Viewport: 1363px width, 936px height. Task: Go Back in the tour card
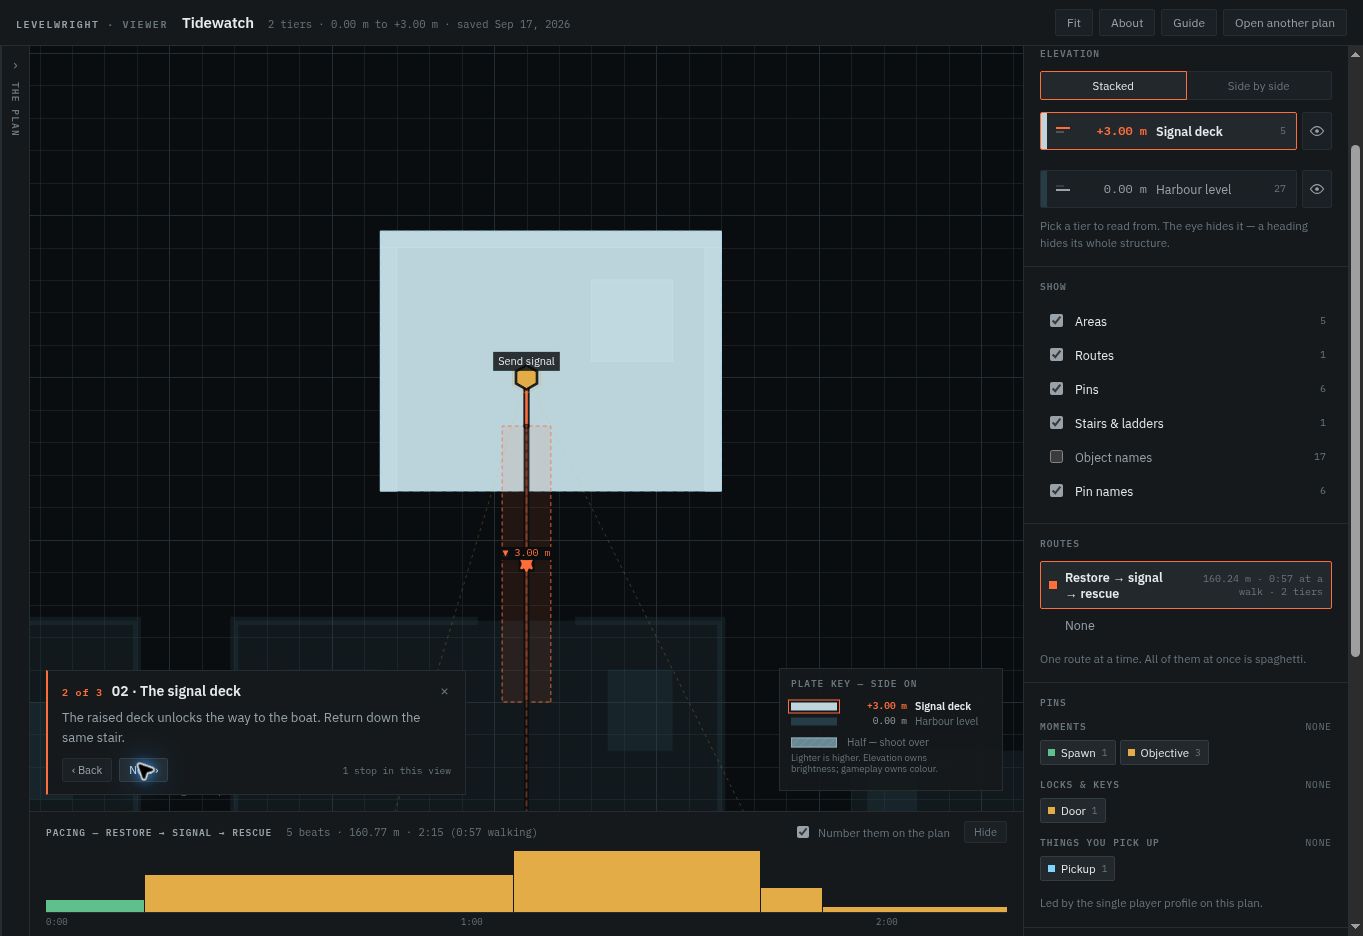[87, 770]
